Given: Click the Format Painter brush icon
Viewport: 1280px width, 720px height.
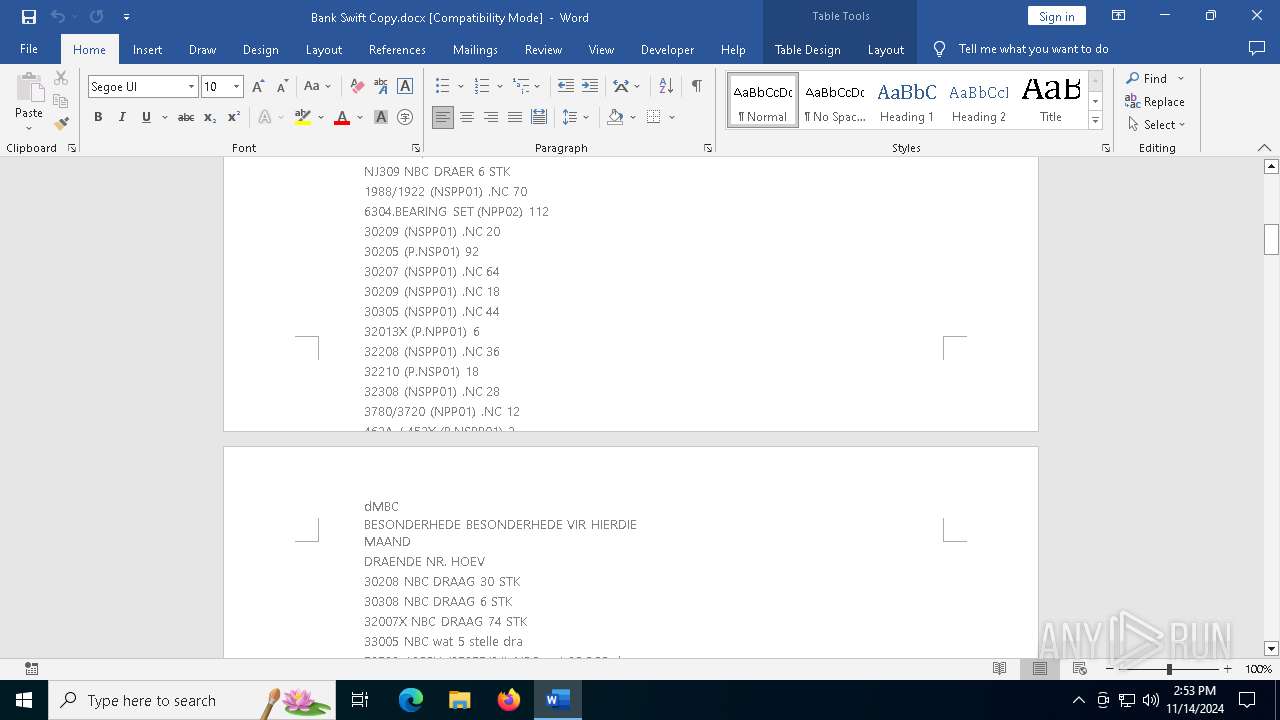Looking at the screenshot, I should [61, 124].
